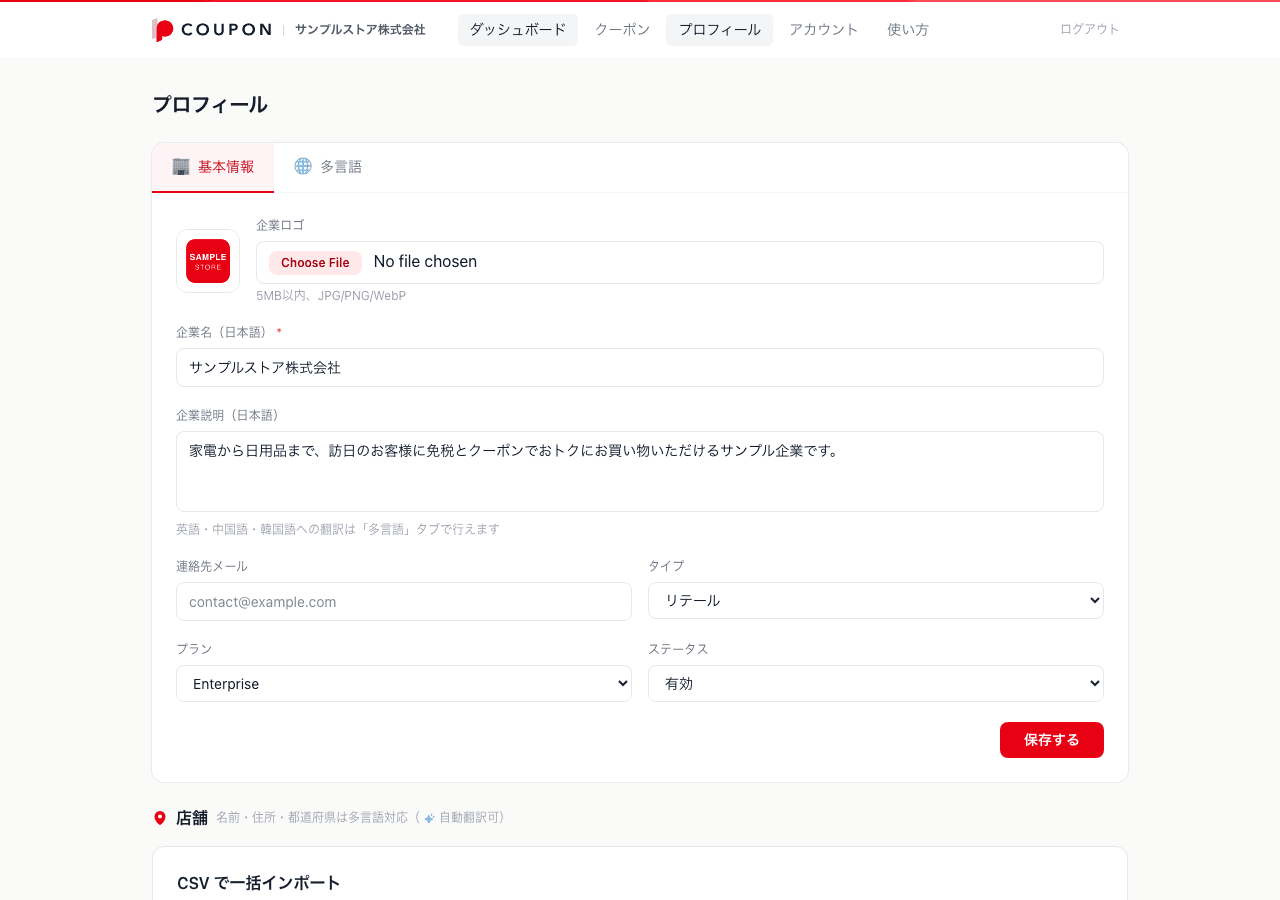Viewport: 1280px width, 900px height.
Task: Open the タイプ dropdown showing リテール
Action: point(876,601)
